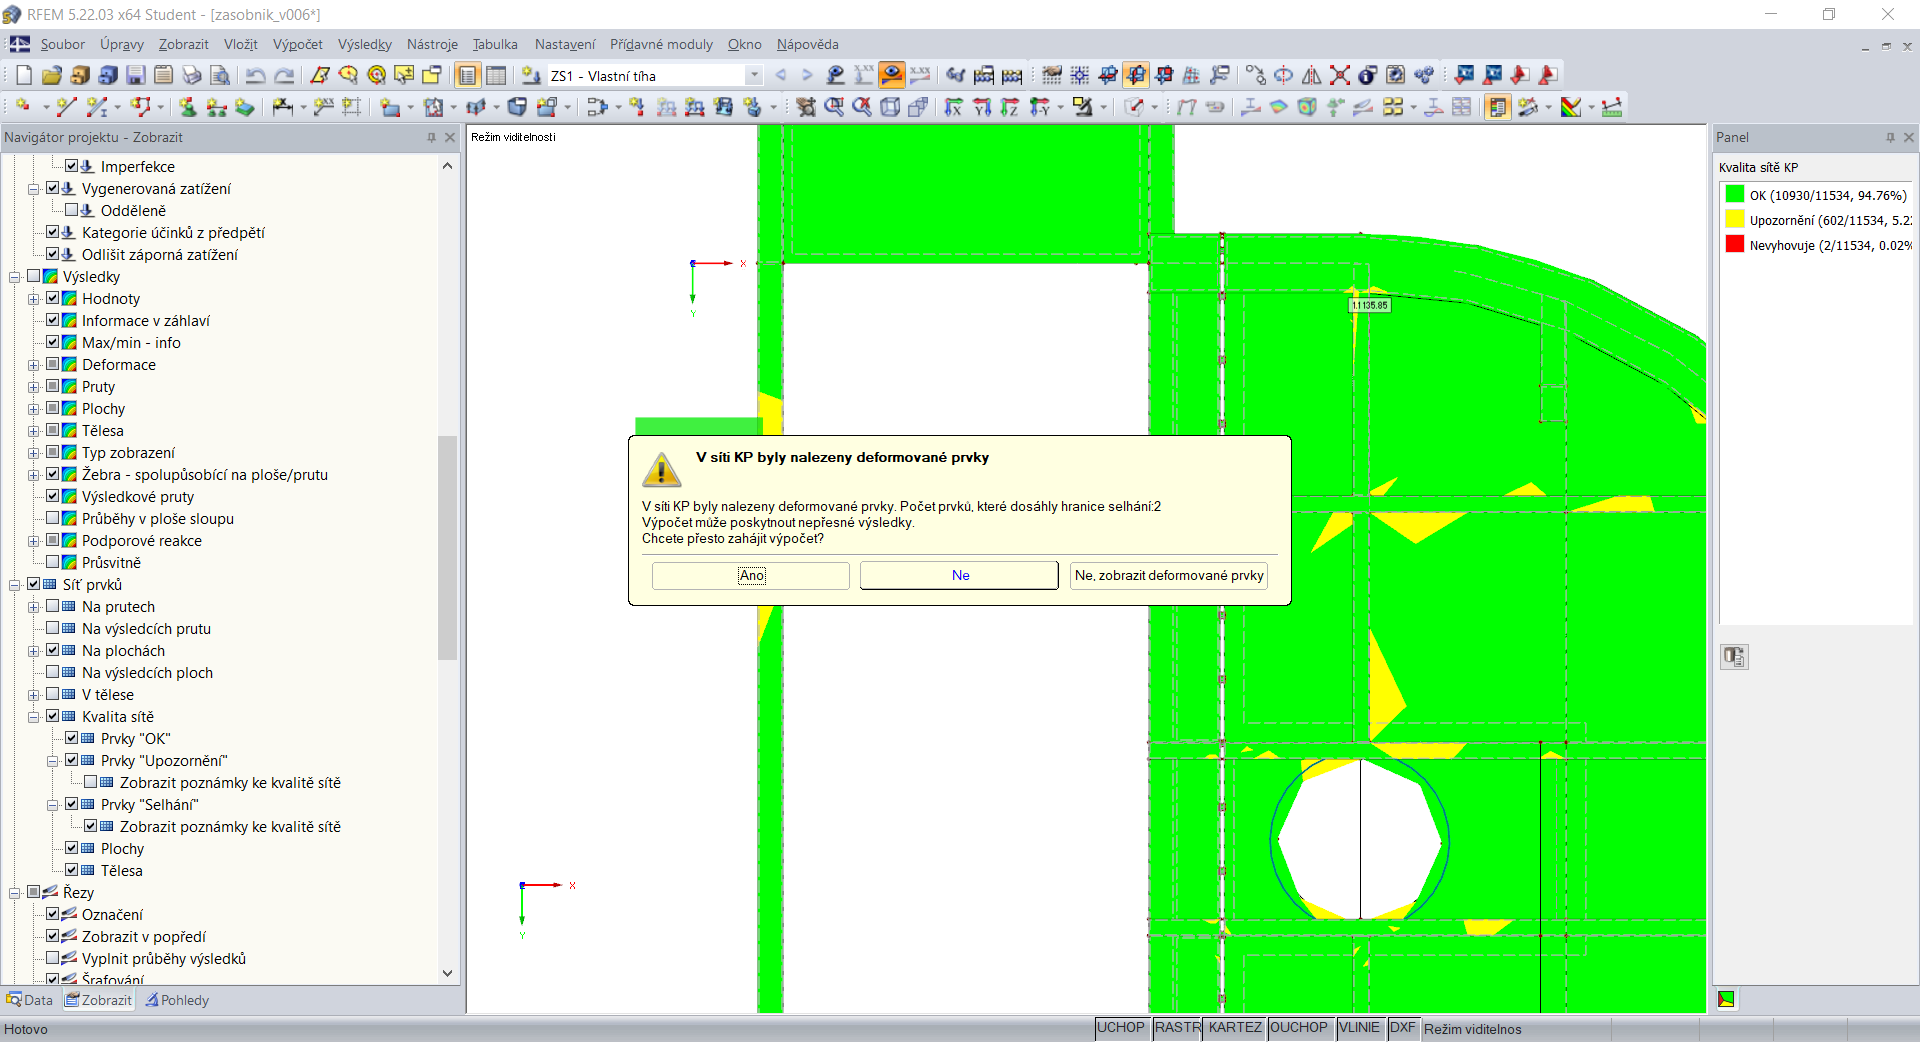Screen dimensions: 1920x1042
Task: Check the Na výsledcích prutu option
Action: pyautogui.click(x=53, y=629)
